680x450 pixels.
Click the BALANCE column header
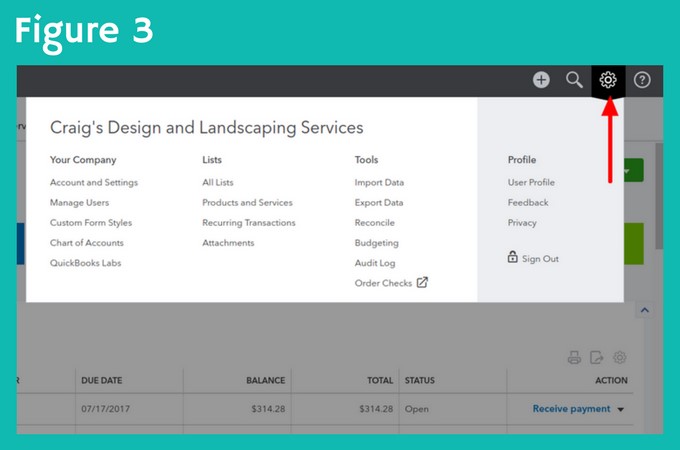266,380
